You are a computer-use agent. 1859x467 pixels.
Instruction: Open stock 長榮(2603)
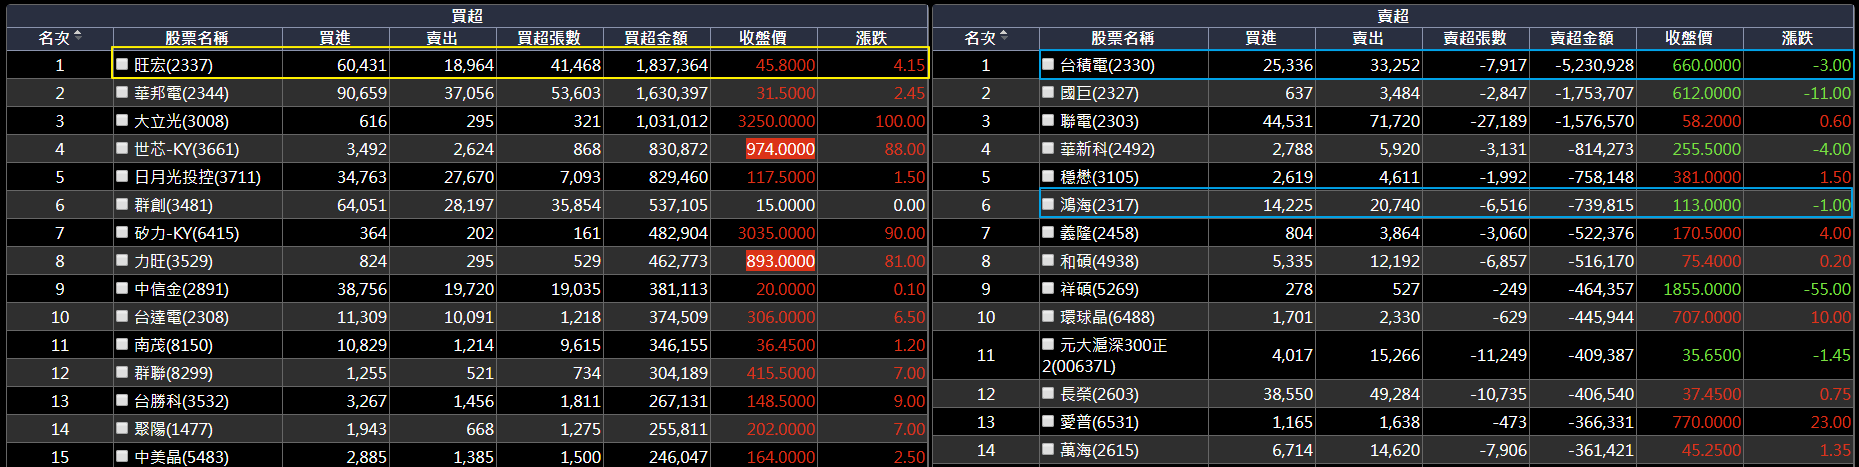click(1100, 394)
